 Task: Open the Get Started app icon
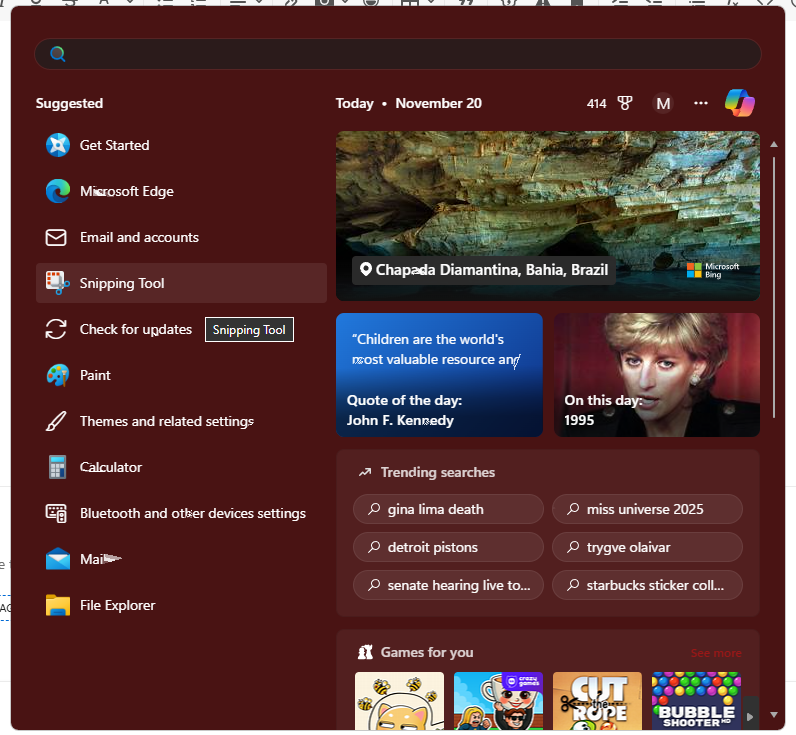58,145
